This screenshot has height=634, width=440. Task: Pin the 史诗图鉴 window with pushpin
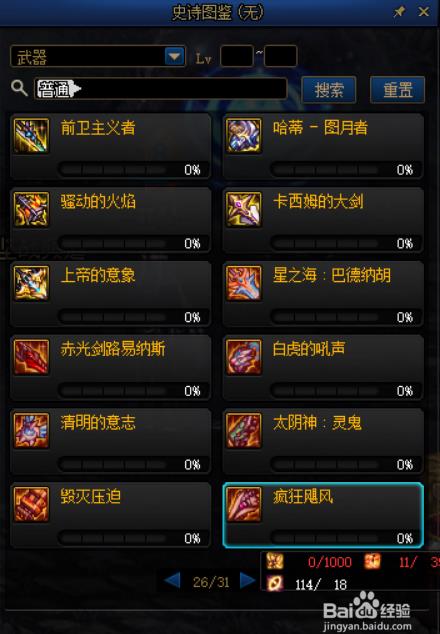(x=400, y=12)
